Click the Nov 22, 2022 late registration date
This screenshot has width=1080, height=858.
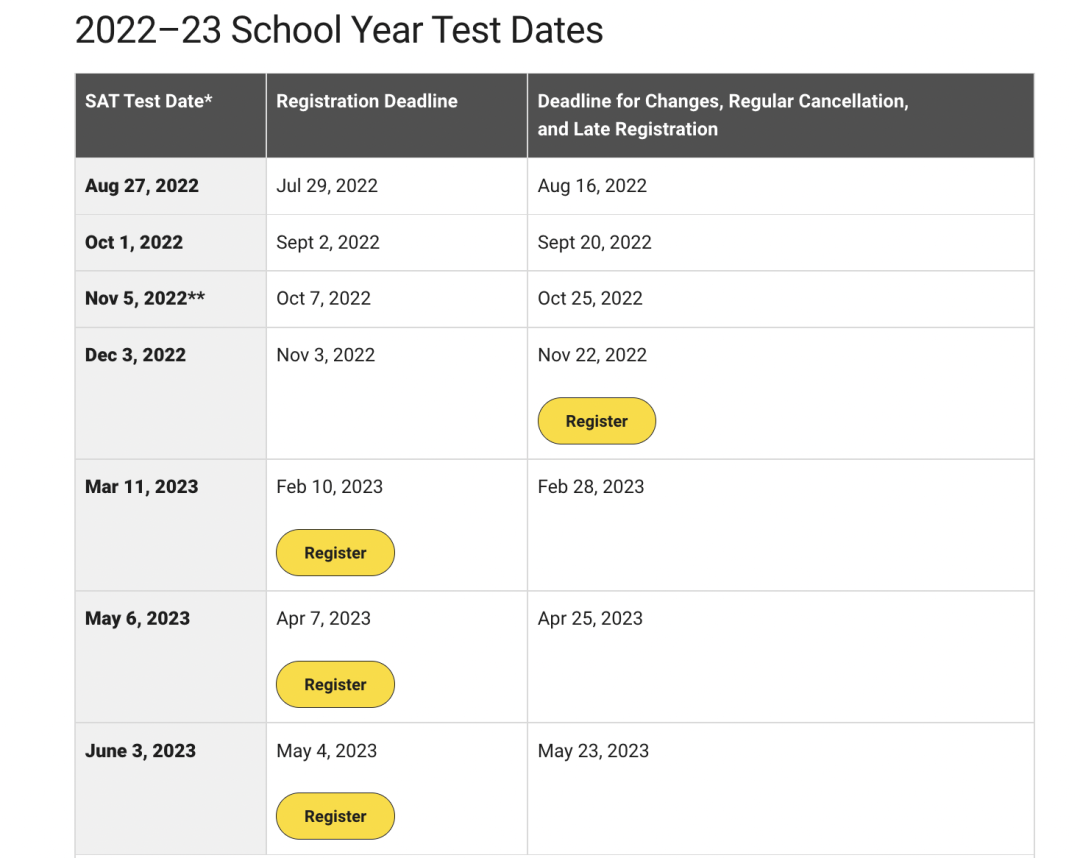coord(592,355)
